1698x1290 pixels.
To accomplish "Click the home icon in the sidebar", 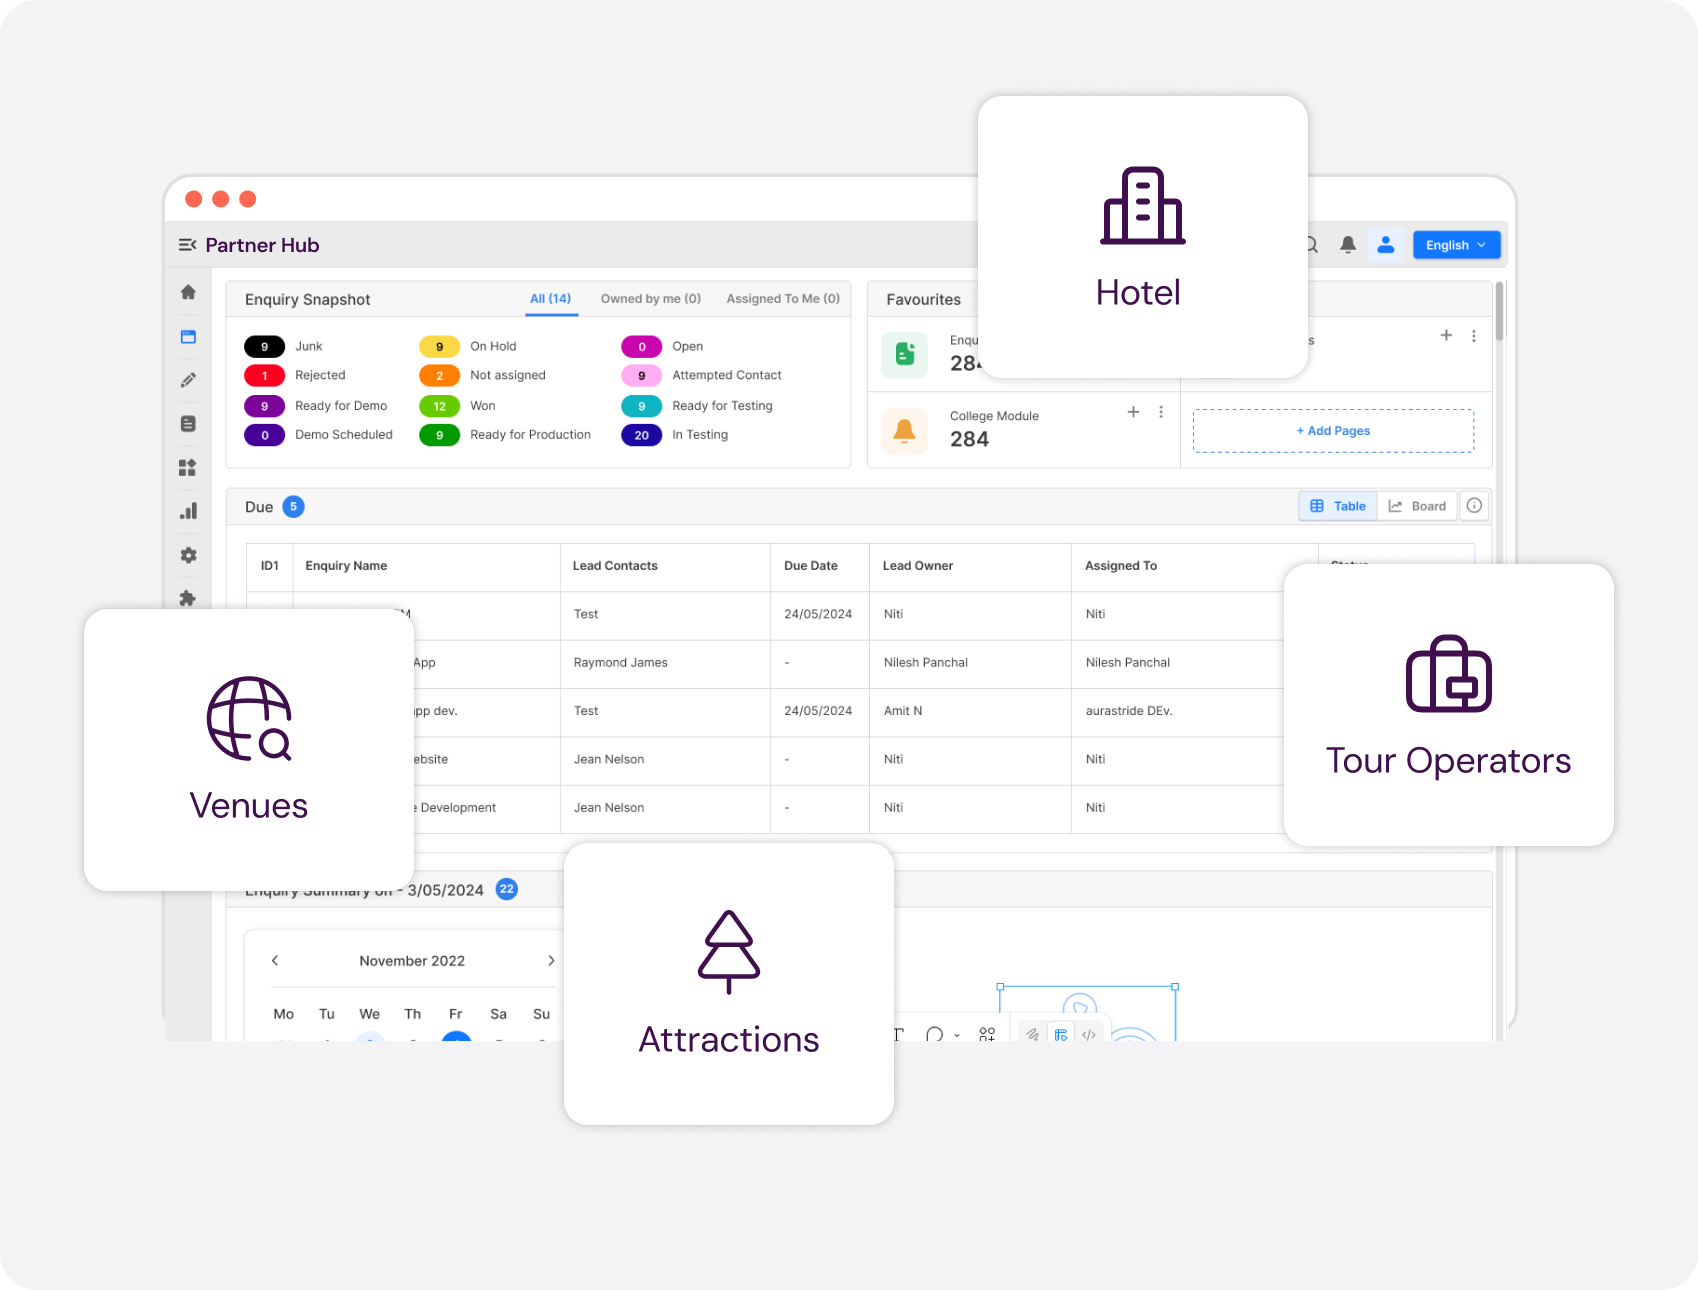I will [188, 292].
